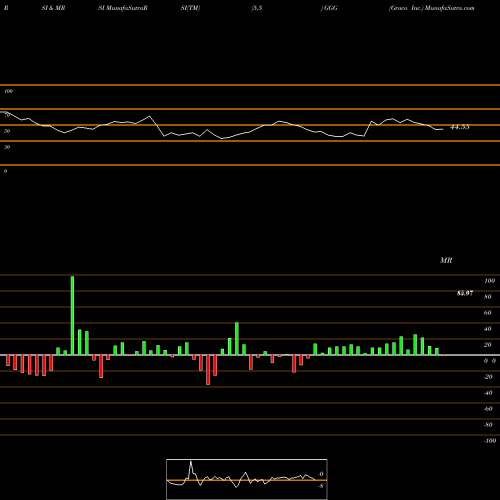Click the deepest red MR histogram bar
Viewport: 500px width, 500px height.
click(x=208, y=370)
